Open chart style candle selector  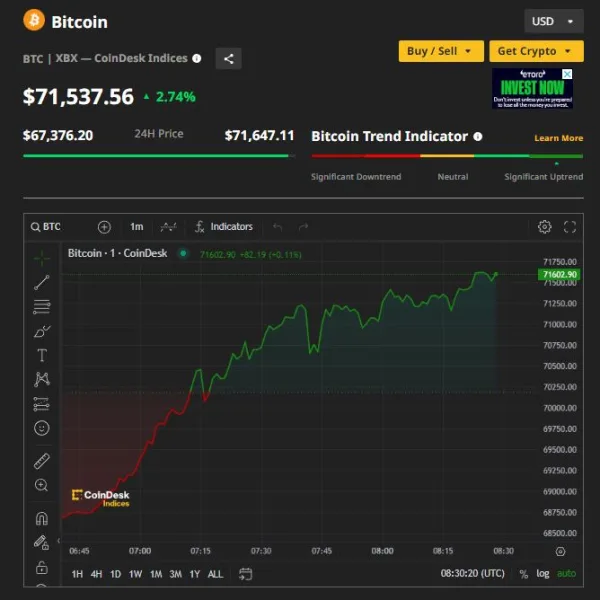click(x=168, y=227)
